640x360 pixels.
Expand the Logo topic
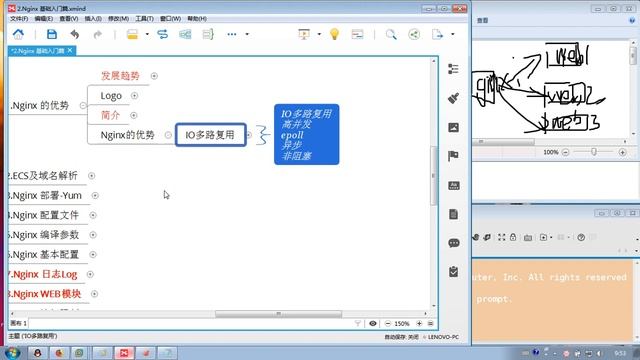134,96
